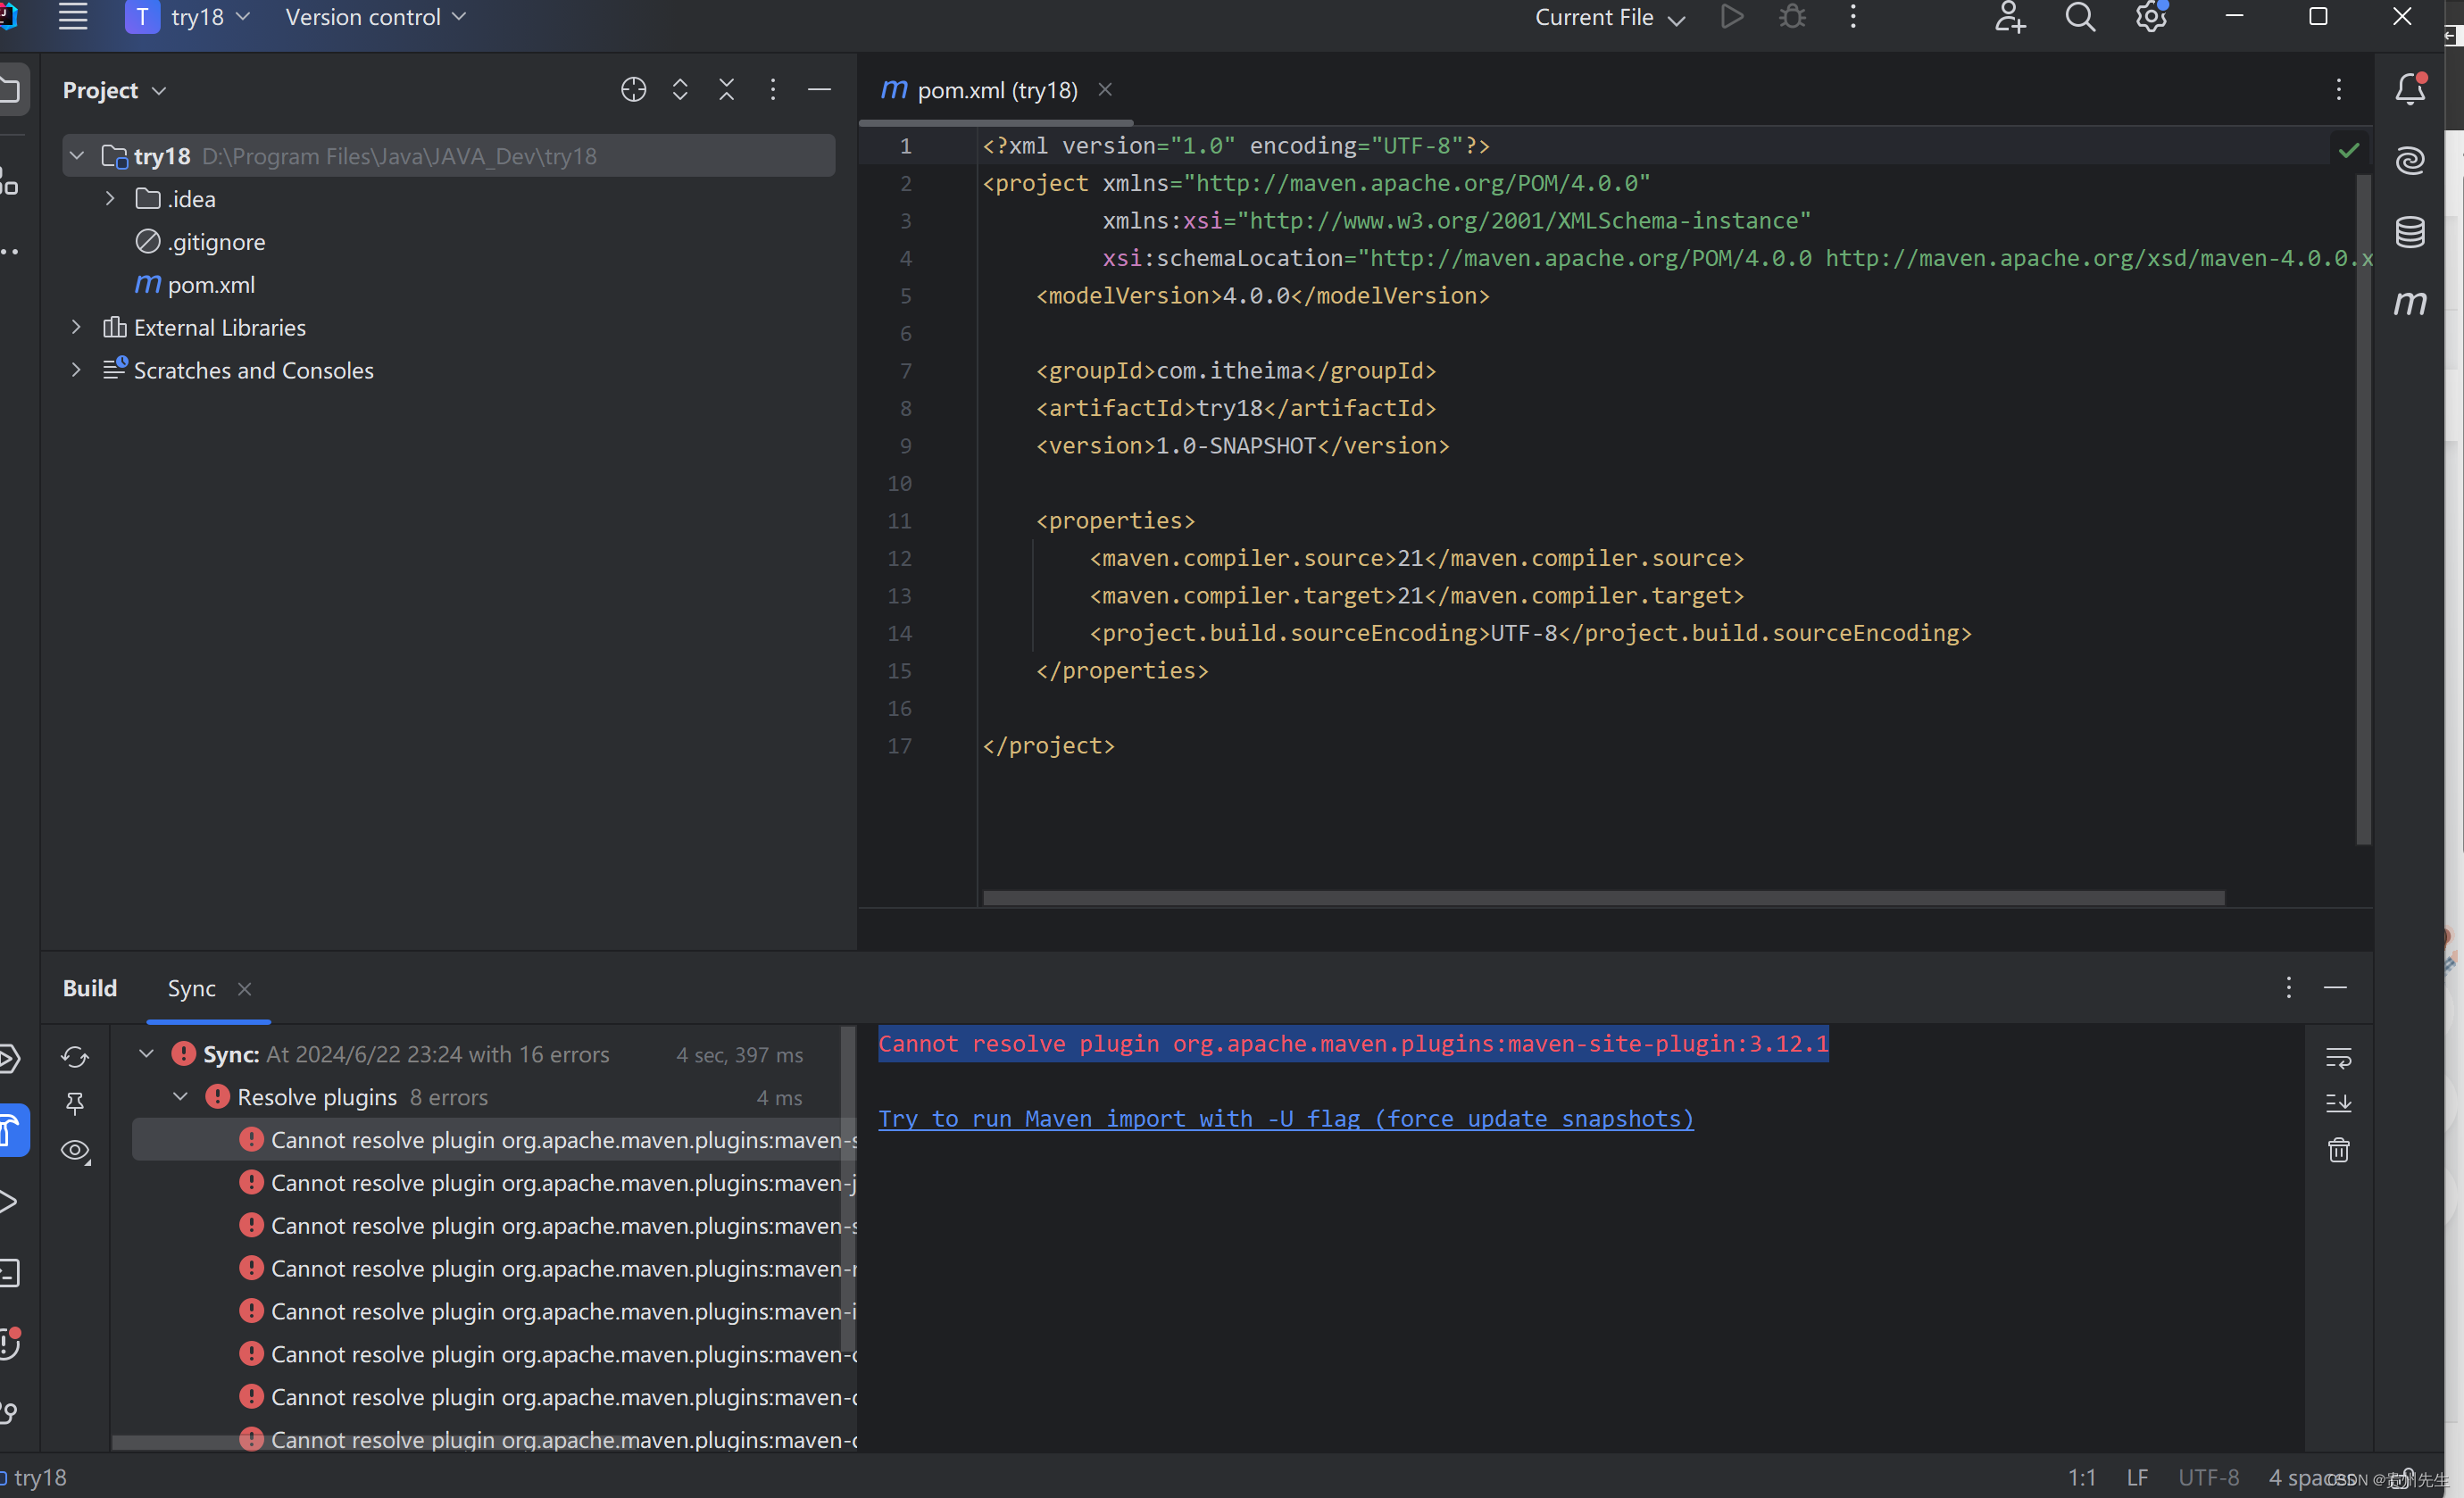Toggle Select Opened File in Project panel
Image resolution: width=2464 pixels, height=1498 pixels.
[633, 89]
